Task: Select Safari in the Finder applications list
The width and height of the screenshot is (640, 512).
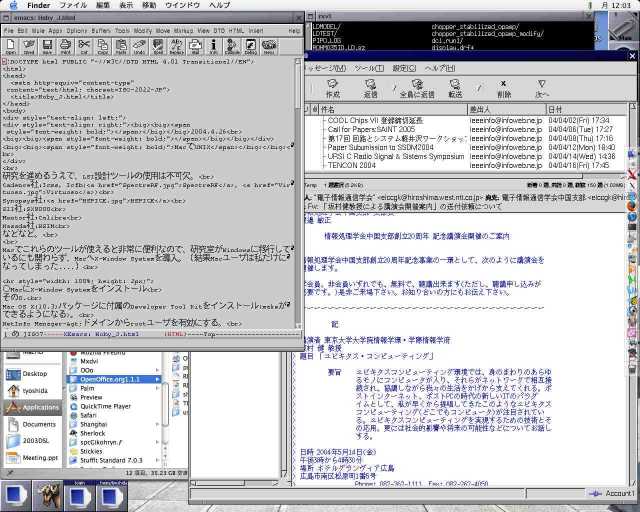Action: (x=88, y=415)
